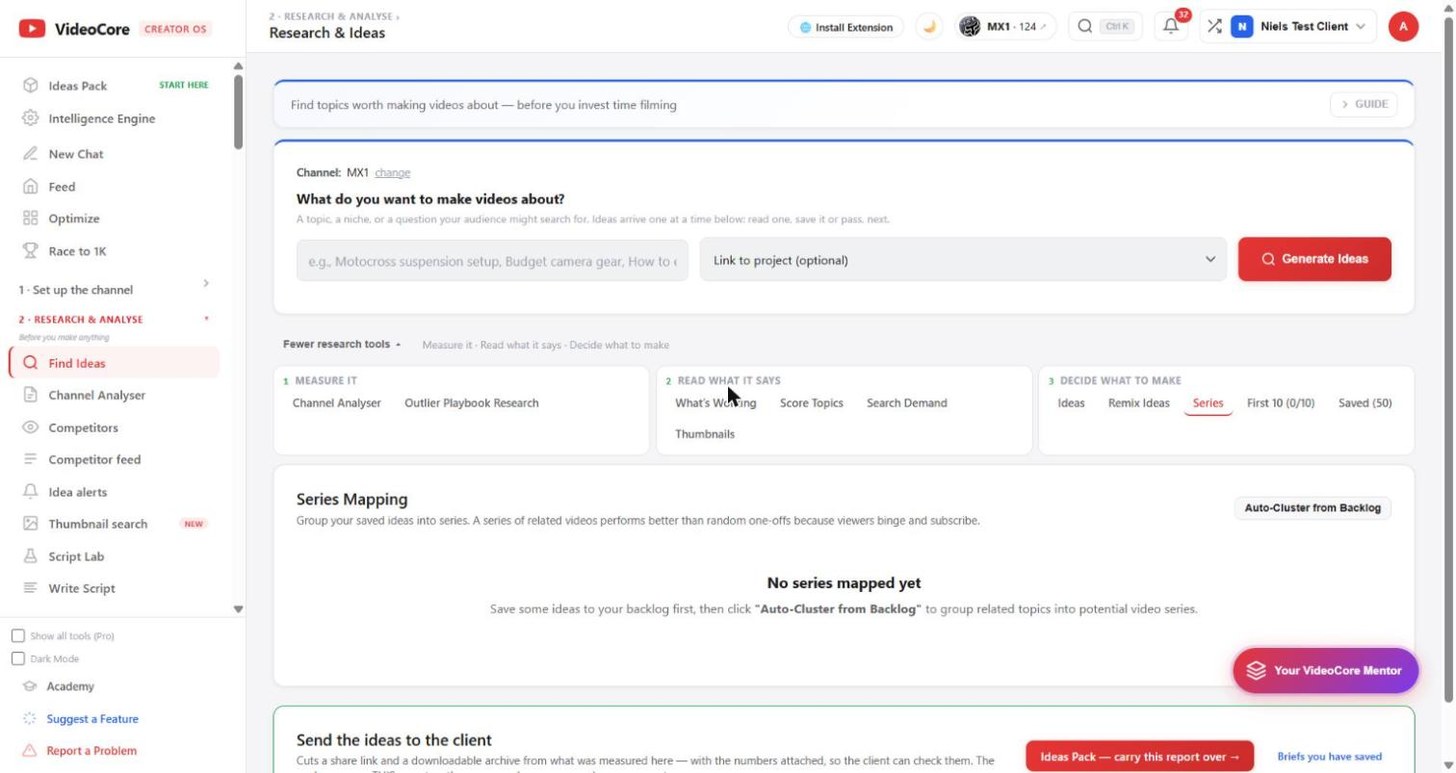Click the red A profile avatar
This screenshot has width=1456, height=773.
coord(1403,27)
